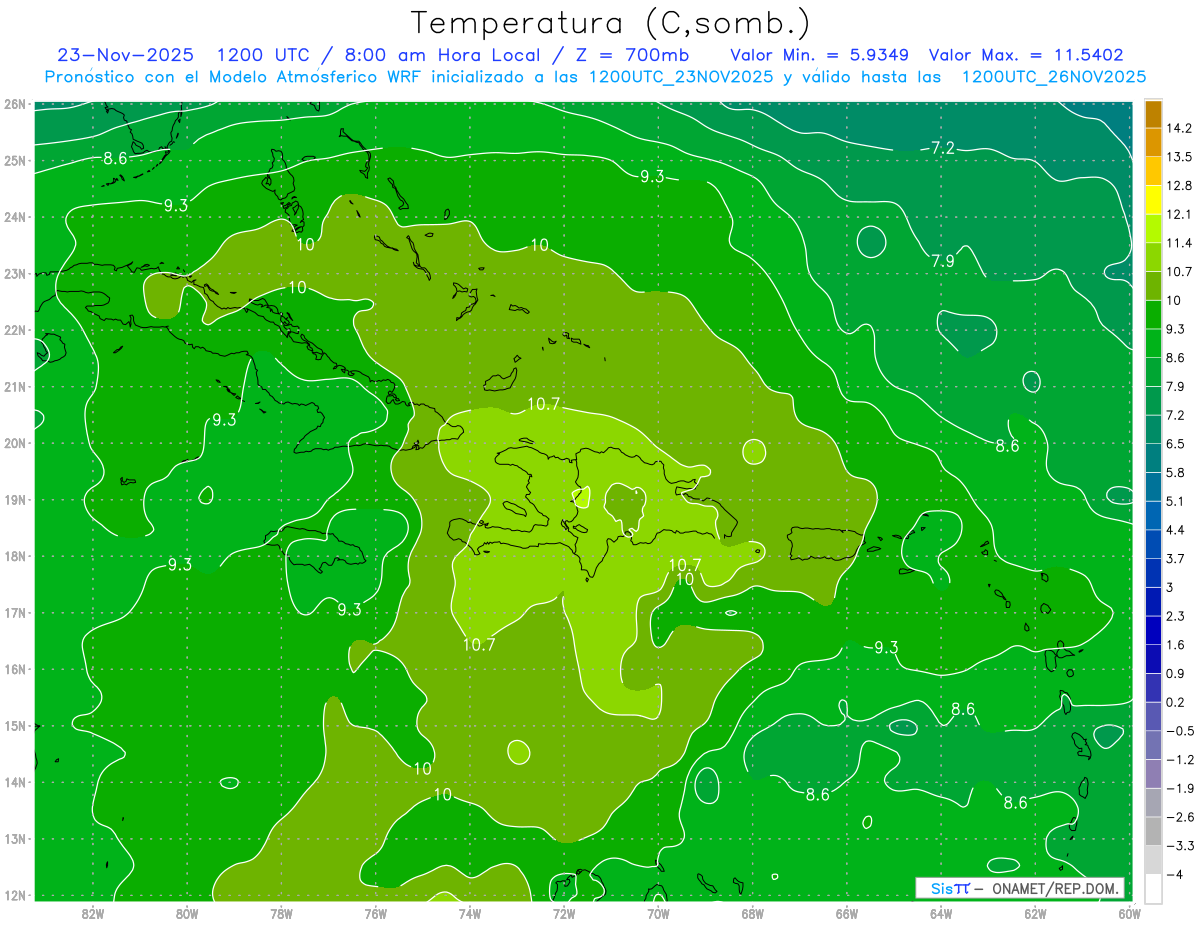The width and height of the screenshot is (1200, 927).
Task: Select the 24N latitude axis label
Action: click(14, 217)
